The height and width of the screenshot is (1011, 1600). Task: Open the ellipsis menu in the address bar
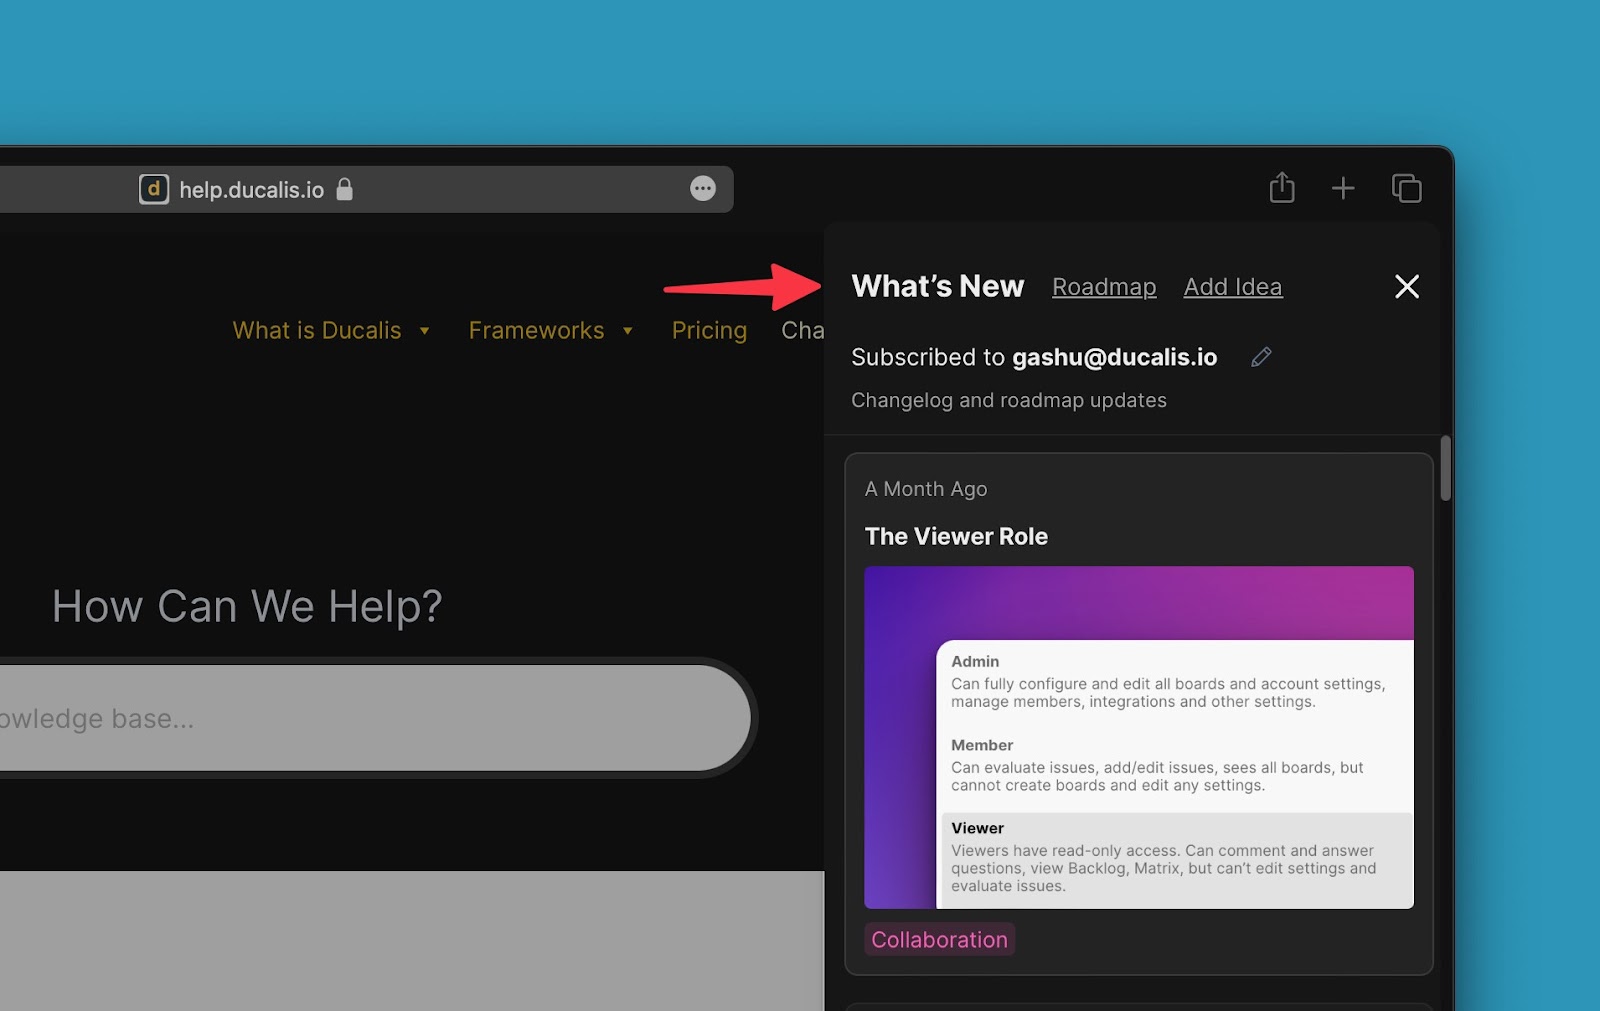703,189
